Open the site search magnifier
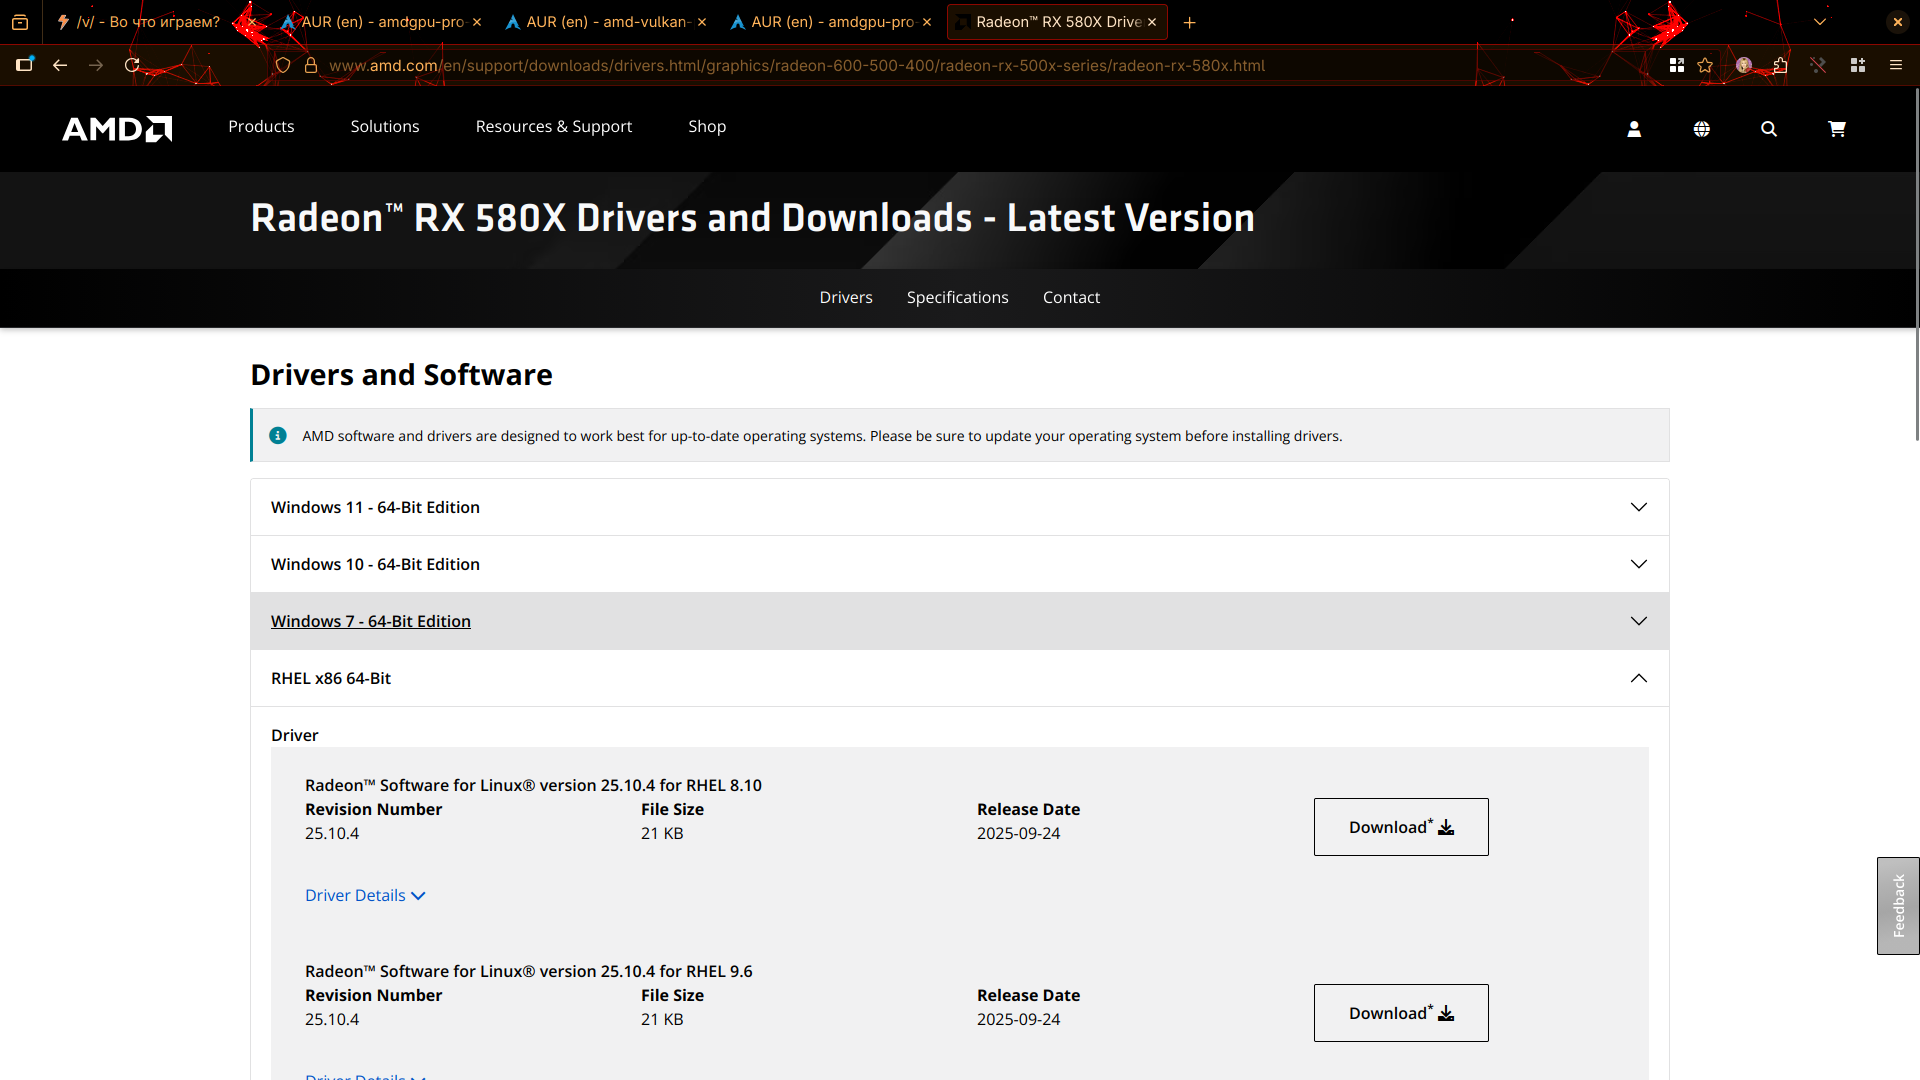Viewport: 1920px width, 1080px height. pos(1769,129)
